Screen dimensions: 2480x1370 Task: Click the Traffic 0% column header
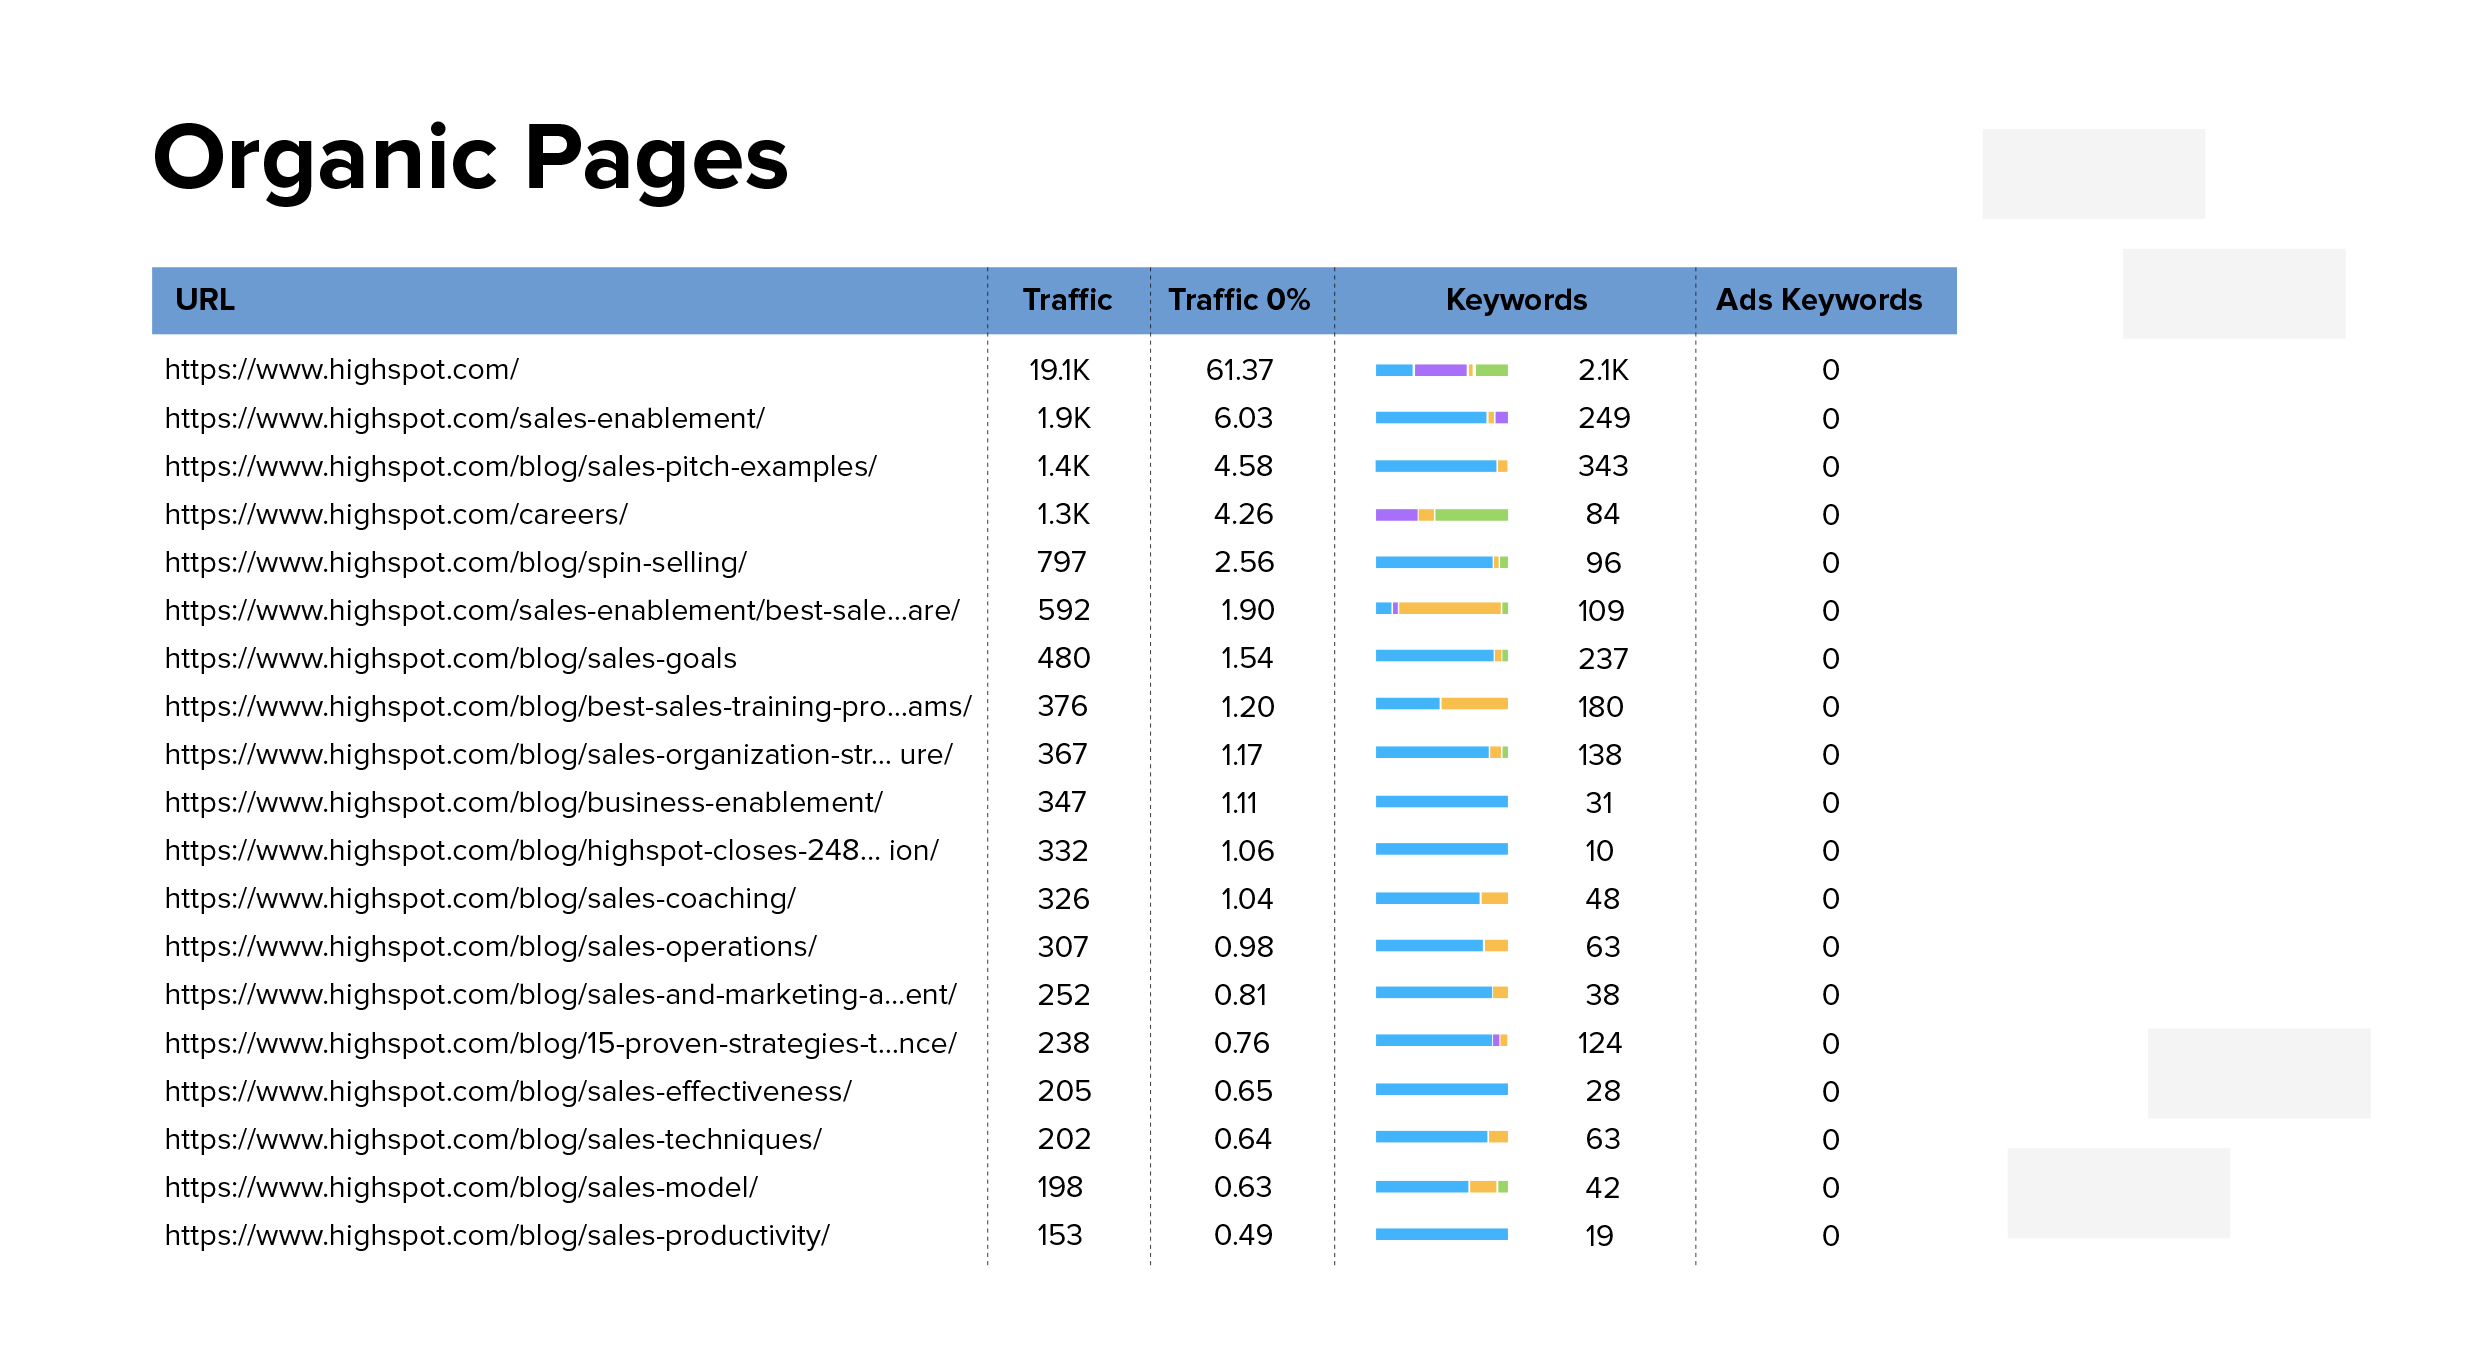tap(1239, 300)
